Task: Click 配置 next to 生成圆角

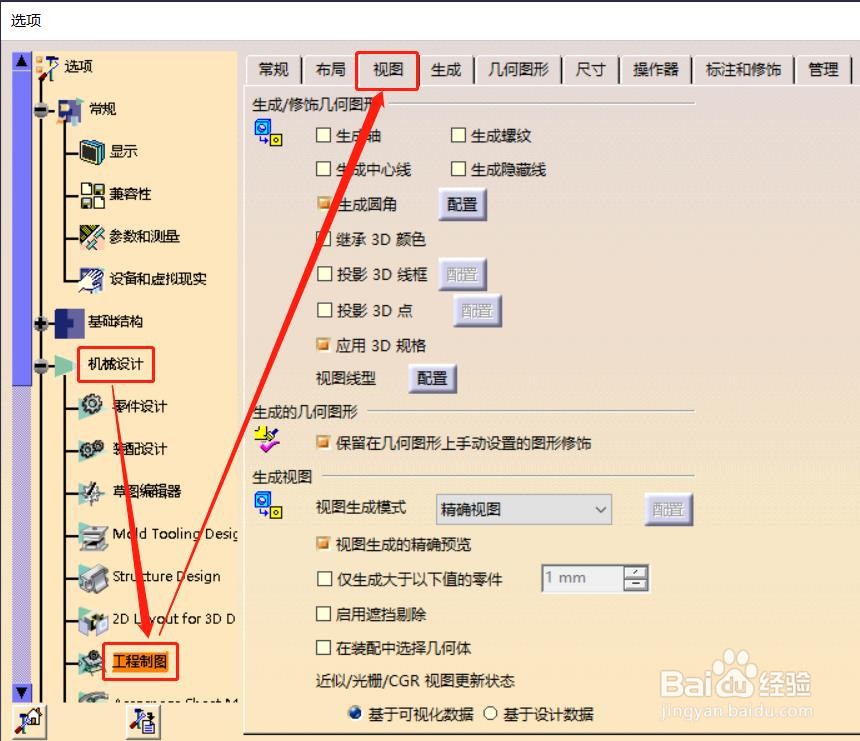Action: [462, 203]
